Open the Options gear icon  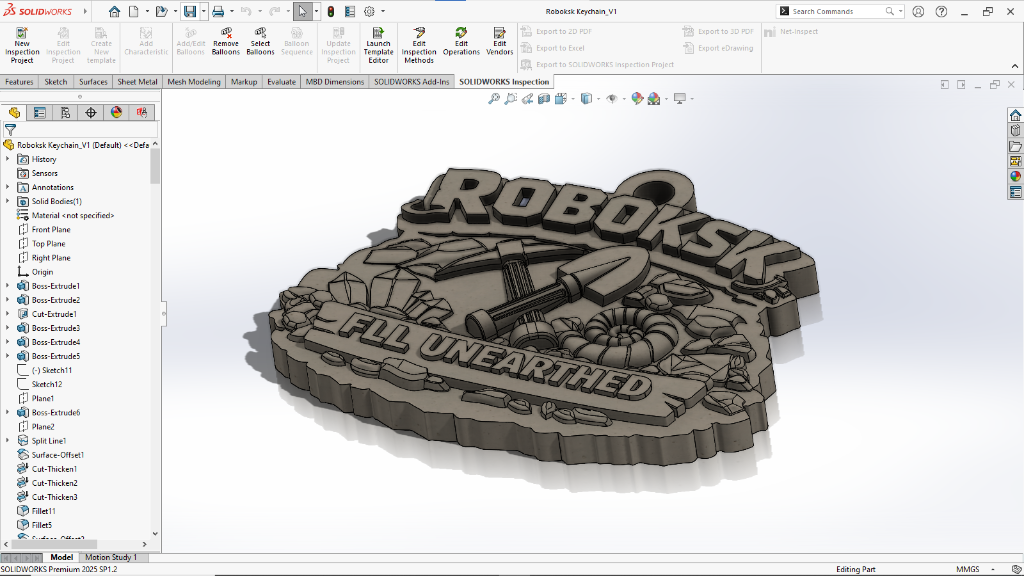(x=369, y=11)
